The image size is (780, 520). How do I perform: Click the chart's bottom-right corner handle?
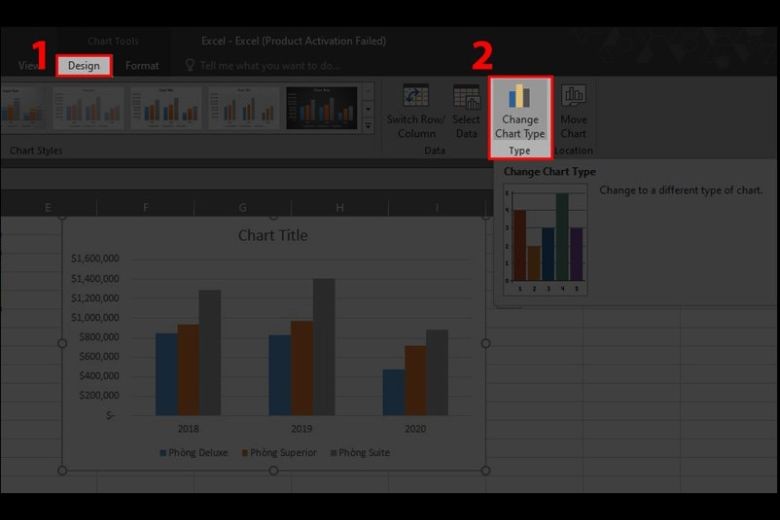[486, 470]
